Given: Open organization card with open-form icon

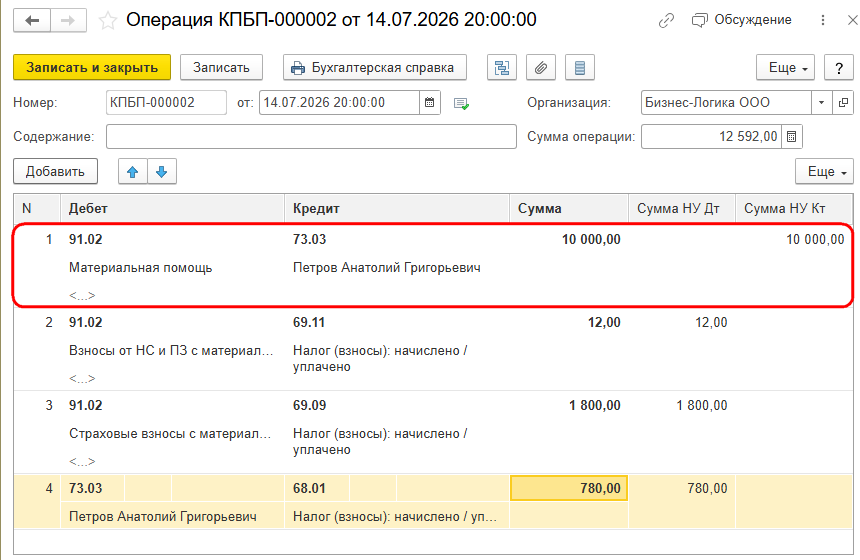Looking at the screenshot, I should (843, 103).
